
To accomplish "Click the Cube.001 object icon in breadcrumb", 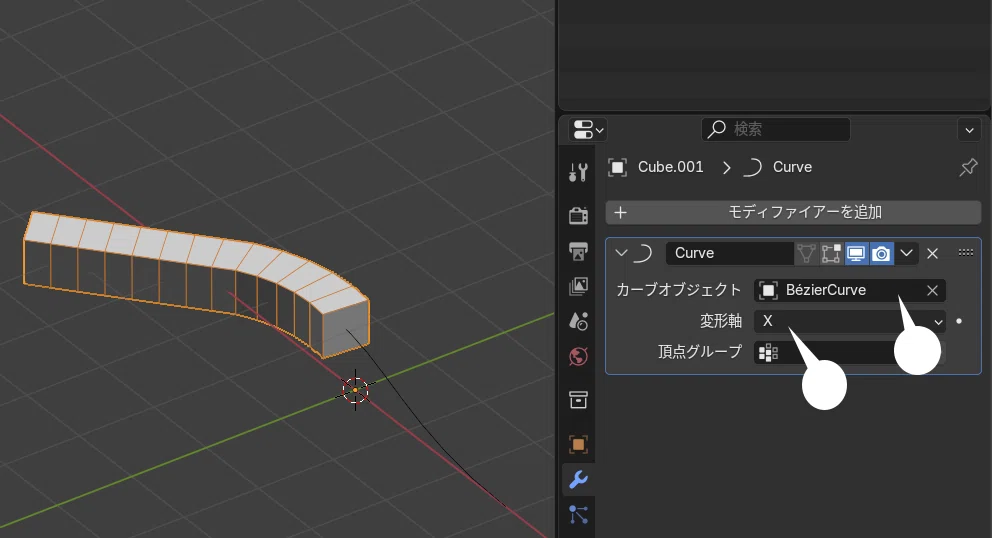I will 617,167.
